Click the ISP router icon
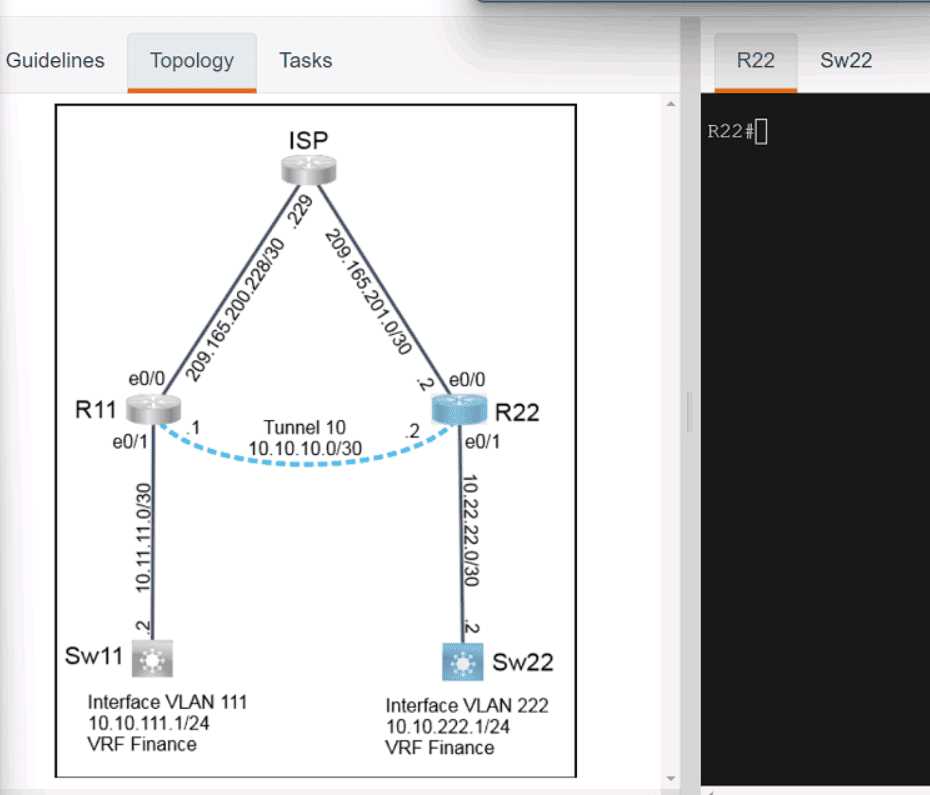930x795 pixels. 308,170
